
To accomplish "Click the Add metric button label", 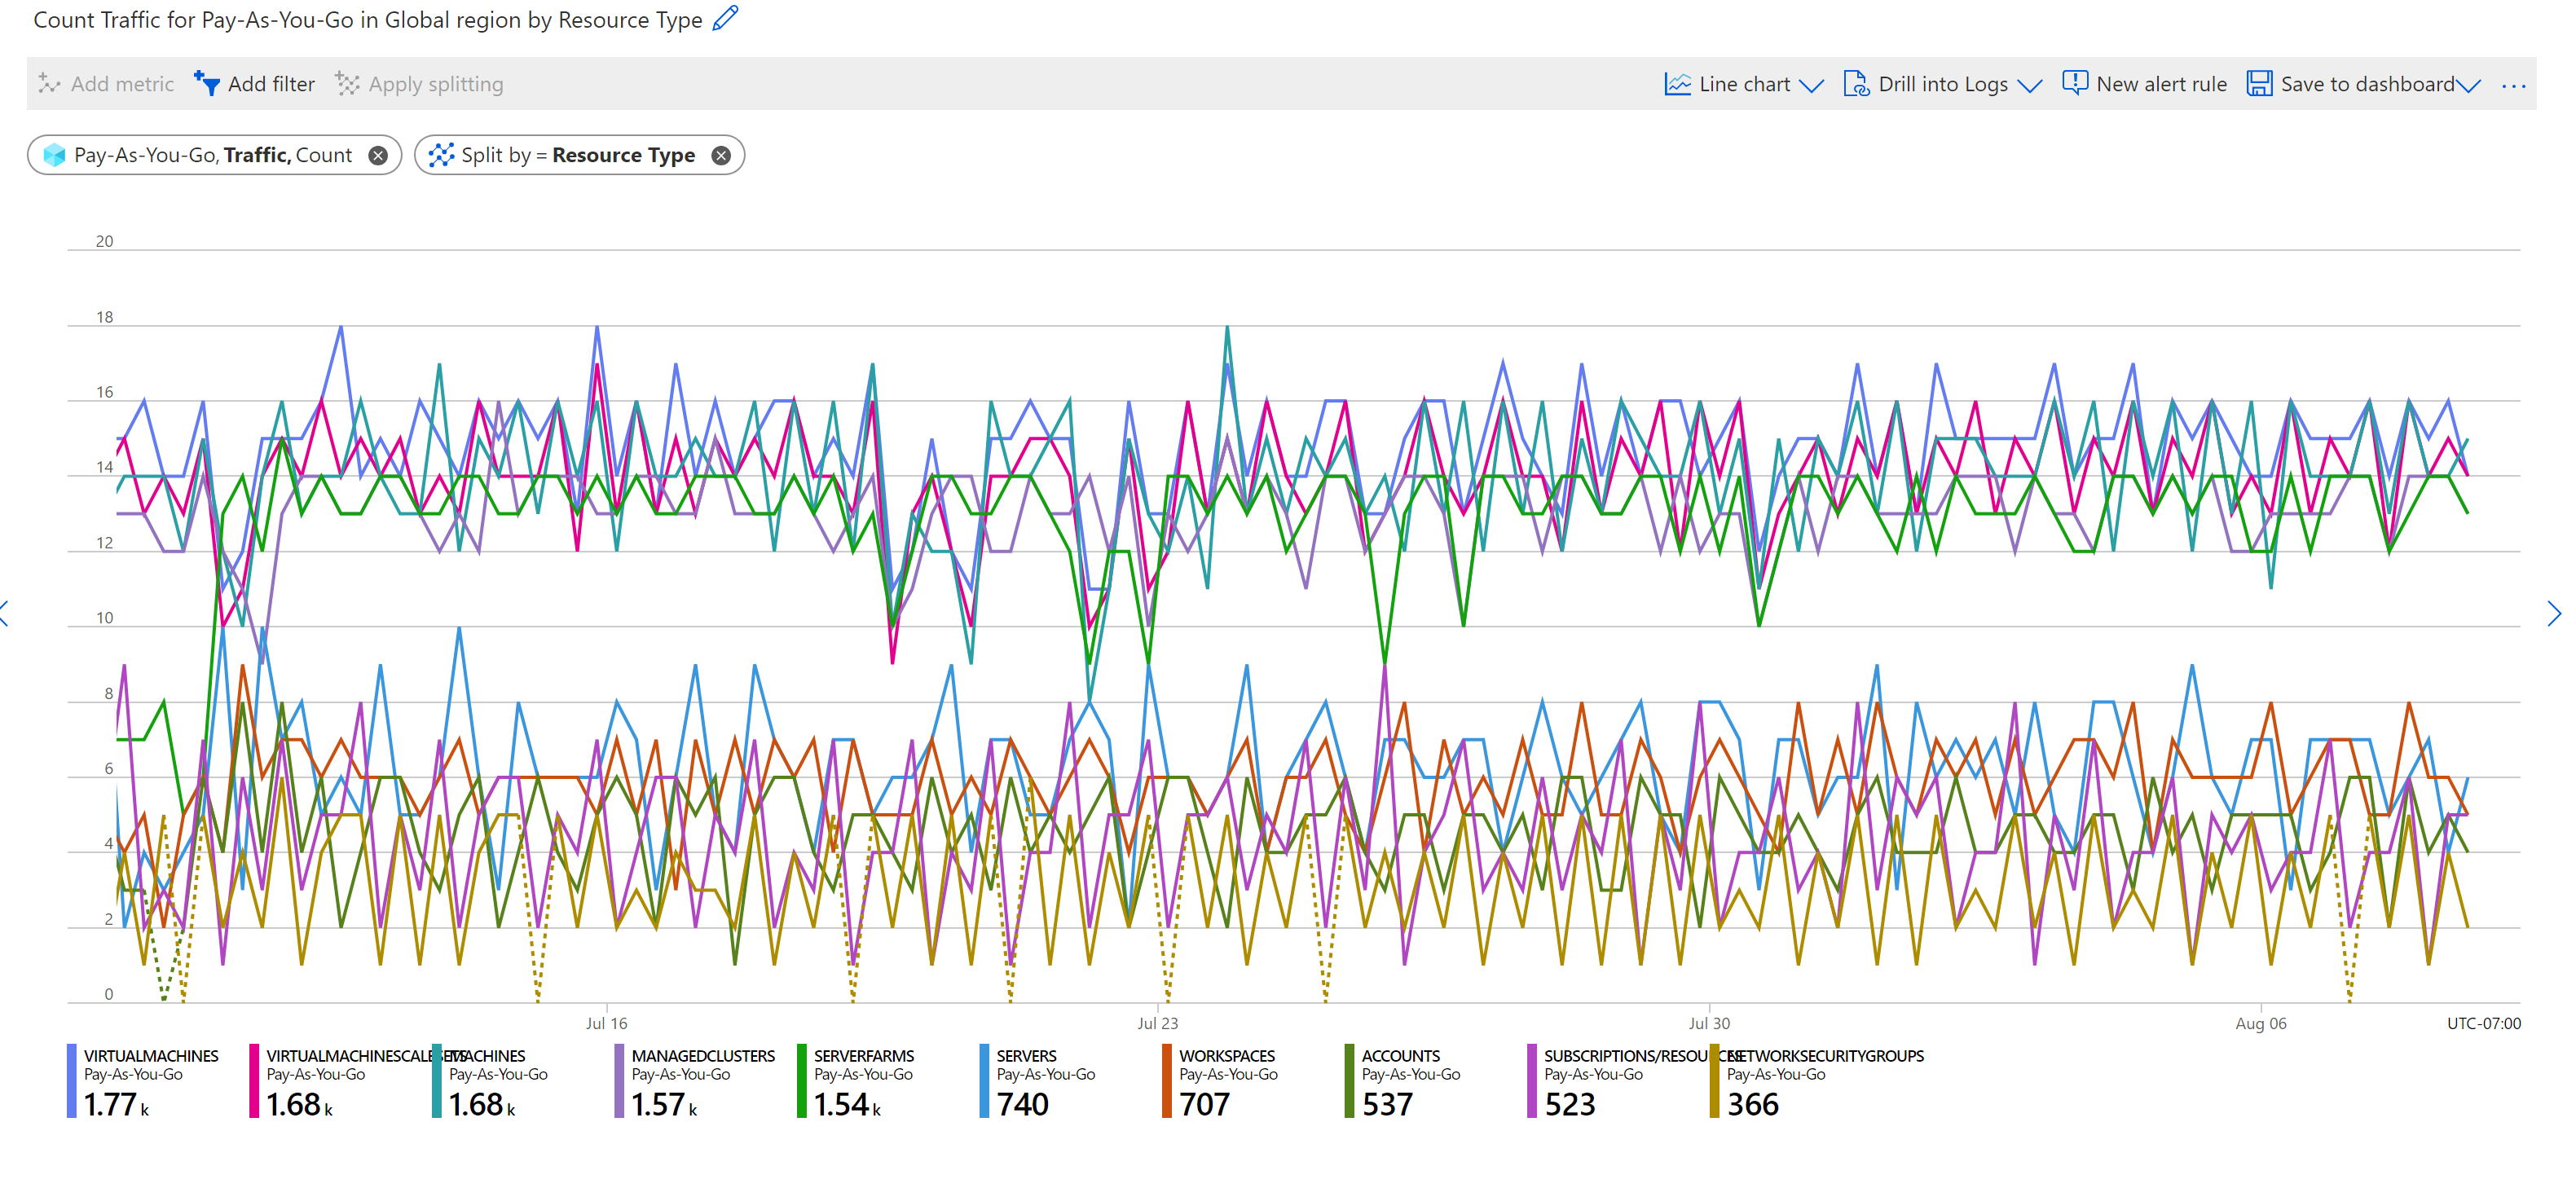I will (122, 84).
